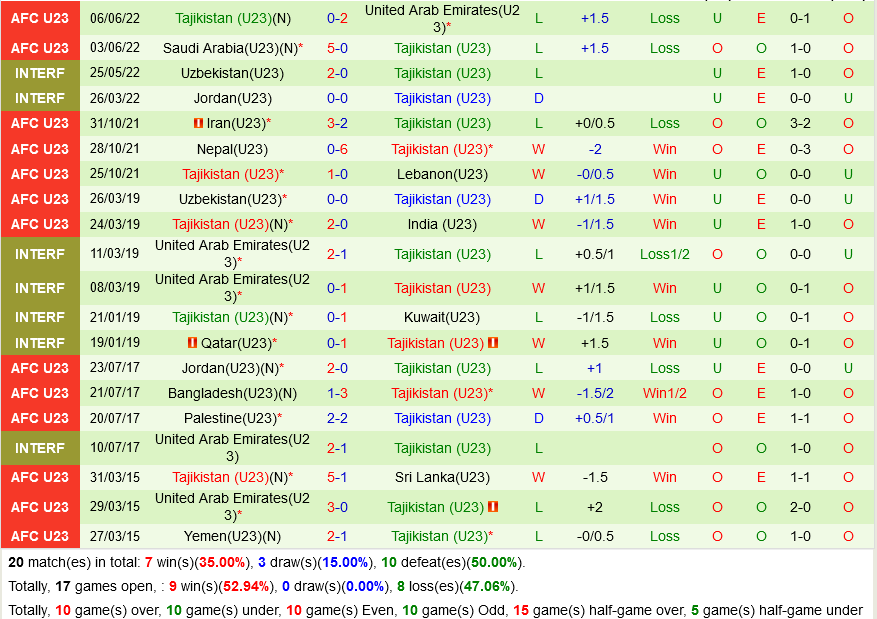Screen dimensions: 877x619
Task: Open Lebanon(U23) team link
Action: pos(442,174)
